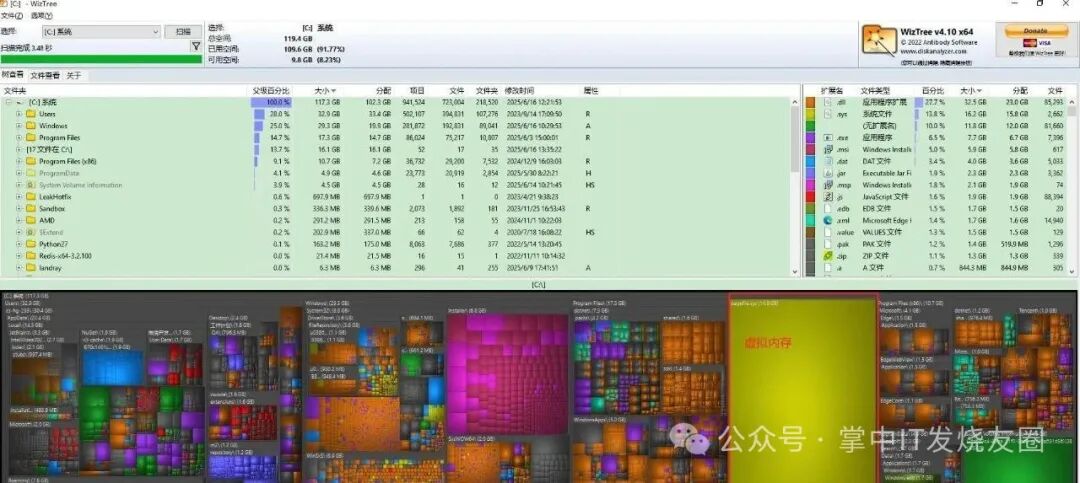Click the .jar Java file icon

pyautogui.click(x=829, y=173)
